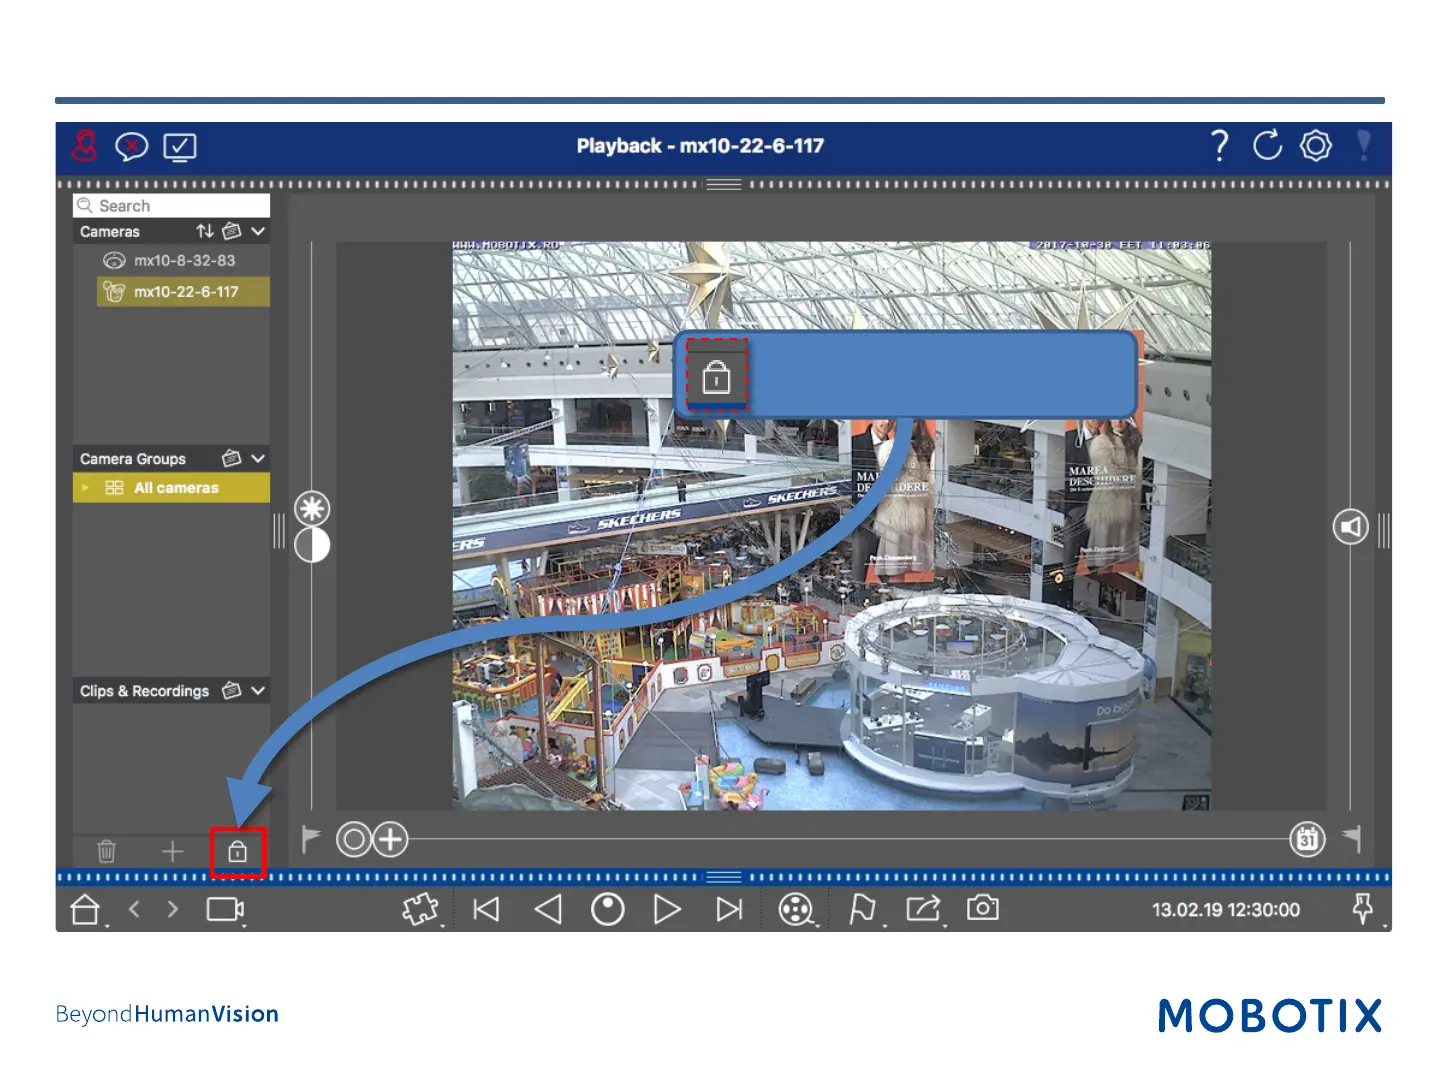Click the puzzle piece icon
This screenshot has width=1440, height=1080.
[x=420, y=909]
